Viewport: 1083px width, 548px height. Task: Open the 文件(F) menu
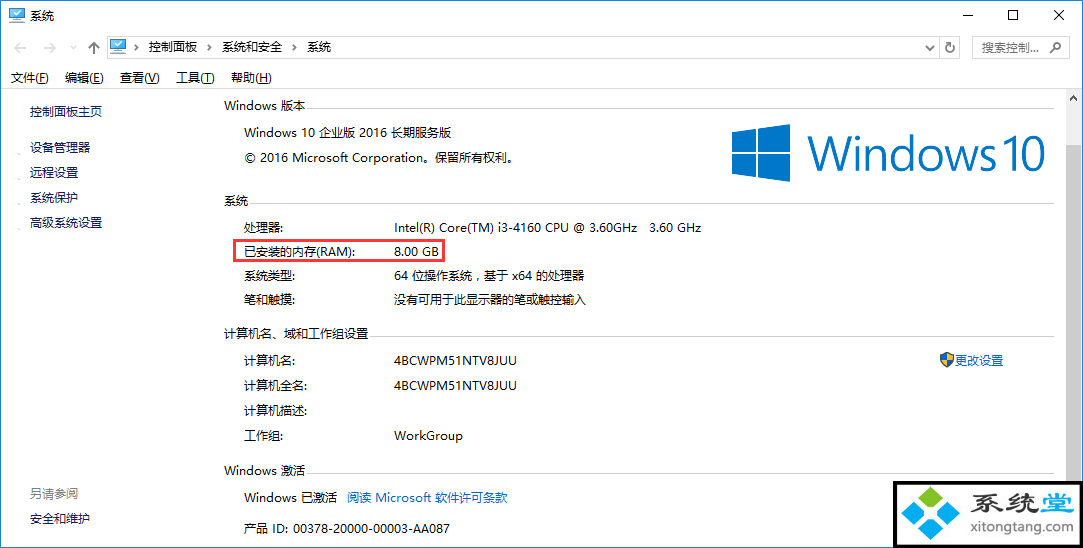[30, 78]
